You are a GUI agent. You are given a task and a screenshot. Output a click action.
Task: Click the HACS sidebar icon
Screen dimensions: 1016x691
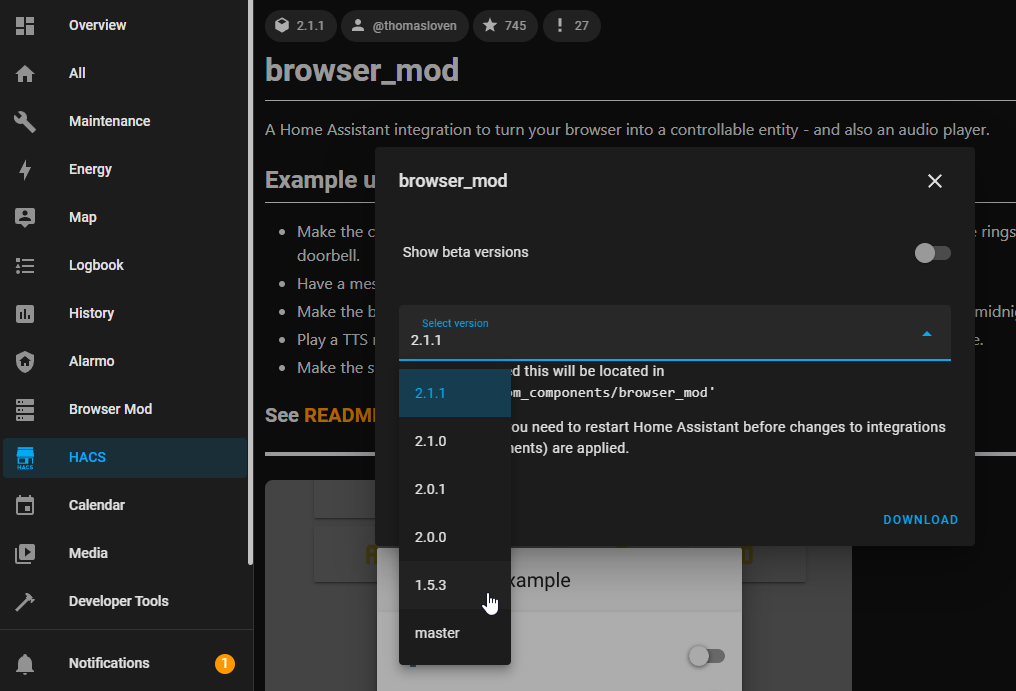(x=27, y=457)
